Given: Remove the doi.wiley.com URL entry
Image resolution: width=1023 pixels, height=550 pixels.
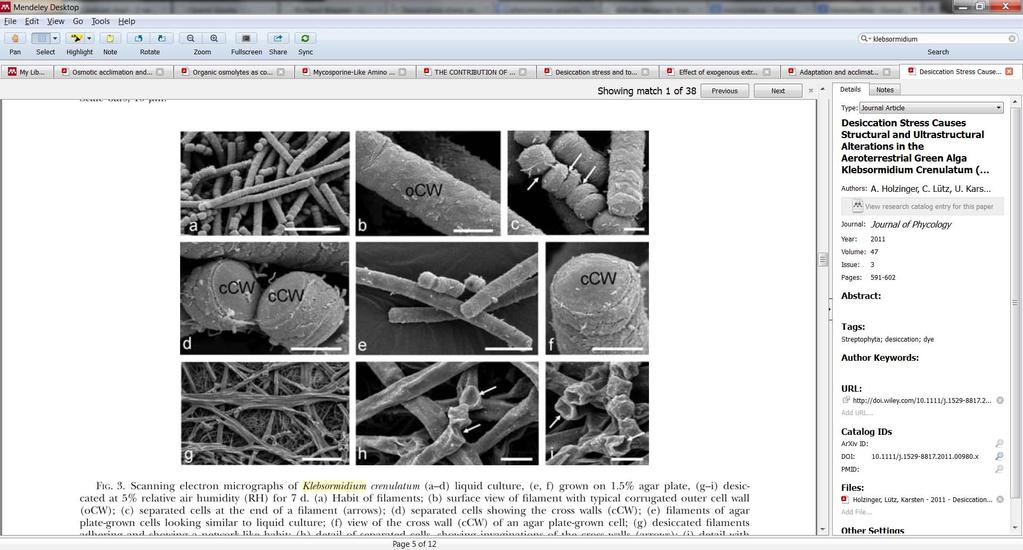Looking at the screenshot, I should click(1000, 401).
